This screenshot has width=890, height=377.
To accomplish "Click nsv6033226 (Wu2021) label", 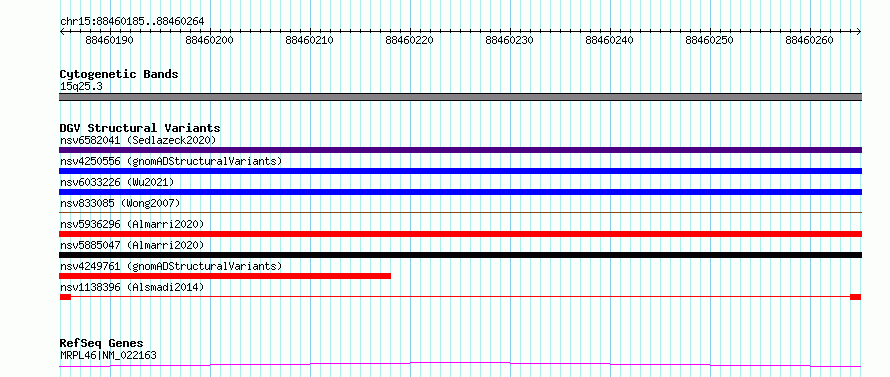I will coord(117,182).
